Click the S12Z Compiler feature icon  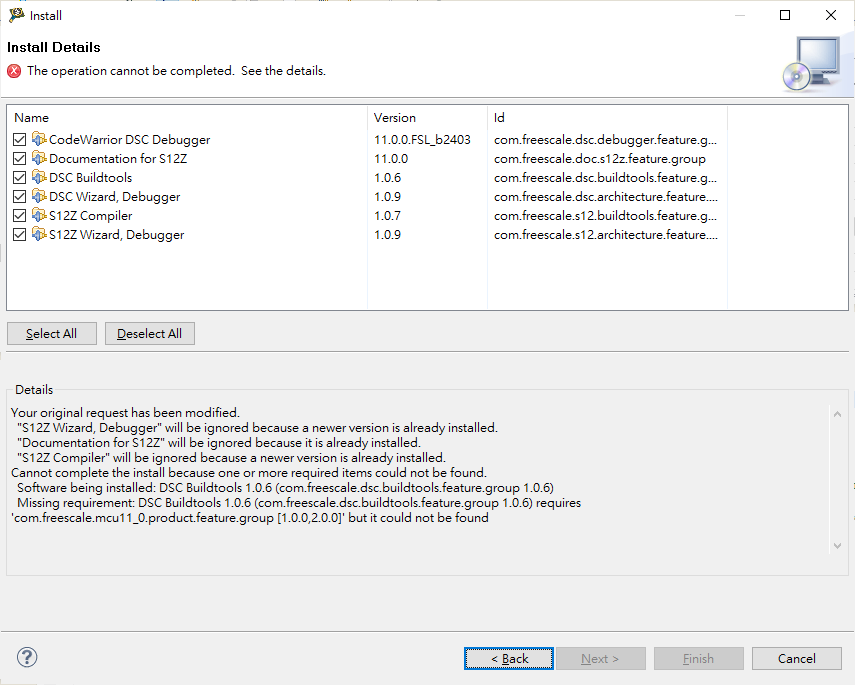point(39,215)
